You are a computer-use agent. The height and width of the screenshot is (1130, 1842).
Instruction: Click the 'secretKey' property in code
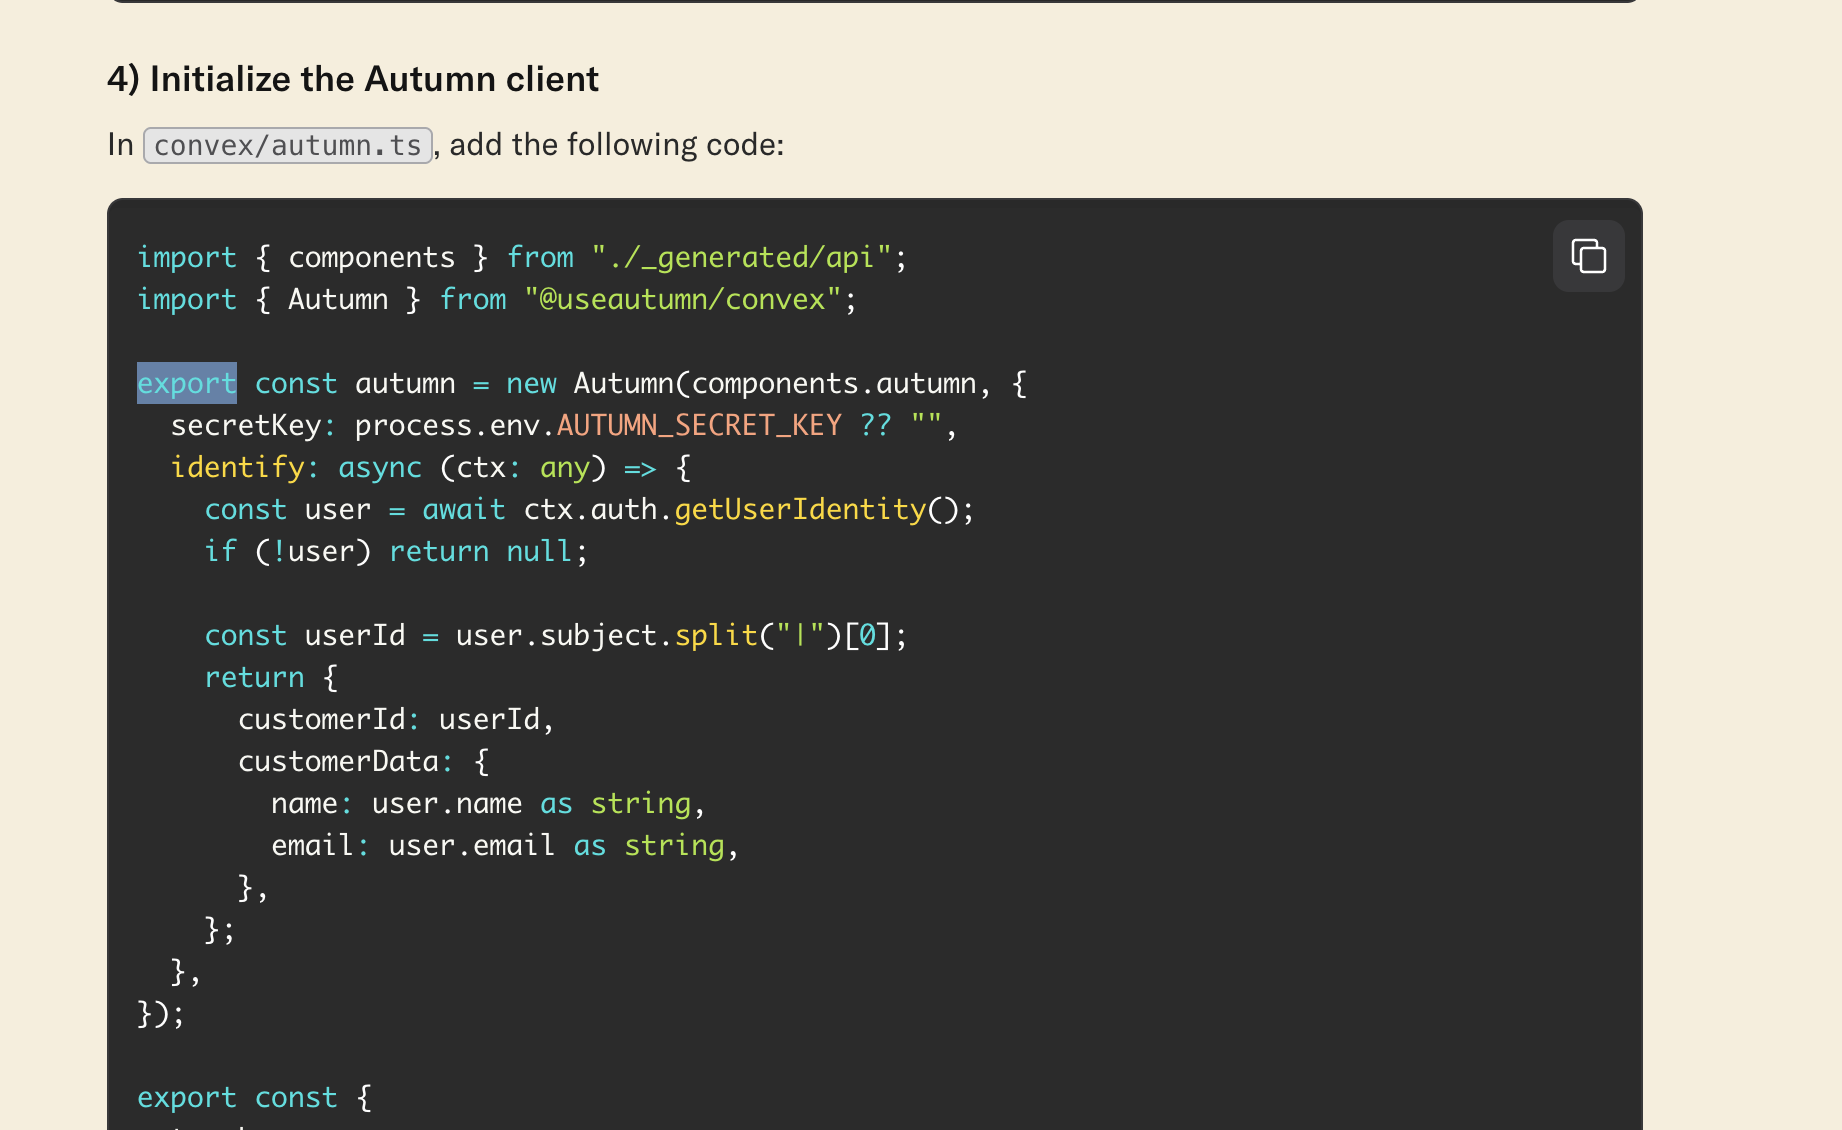click(x=246, y=425)
